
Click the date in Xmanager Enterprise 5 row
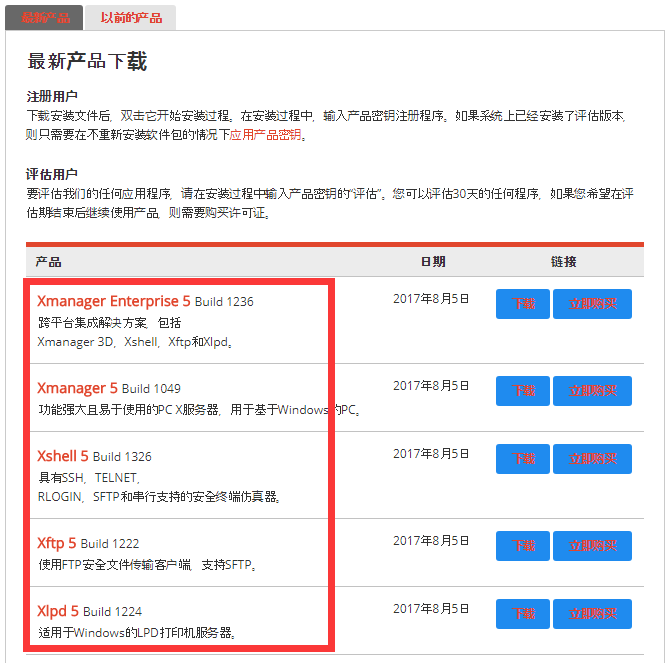click(x=431, y=299)
